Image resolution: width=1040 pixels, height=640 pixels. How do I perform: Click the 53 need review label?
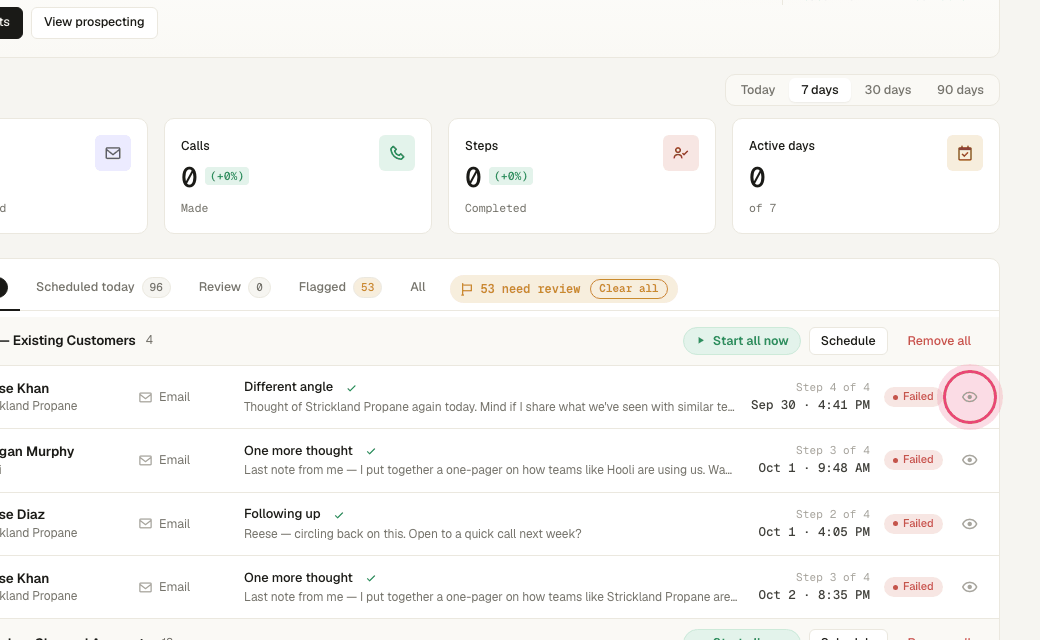point(530,289)
